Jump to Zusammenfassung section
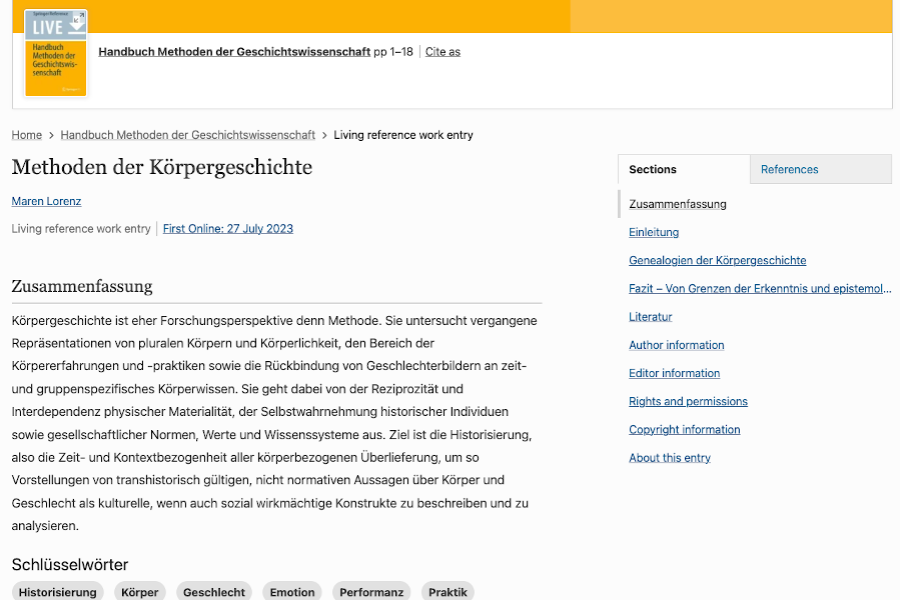900x600 pixels. pyautogui.click(x=677, y=204)
